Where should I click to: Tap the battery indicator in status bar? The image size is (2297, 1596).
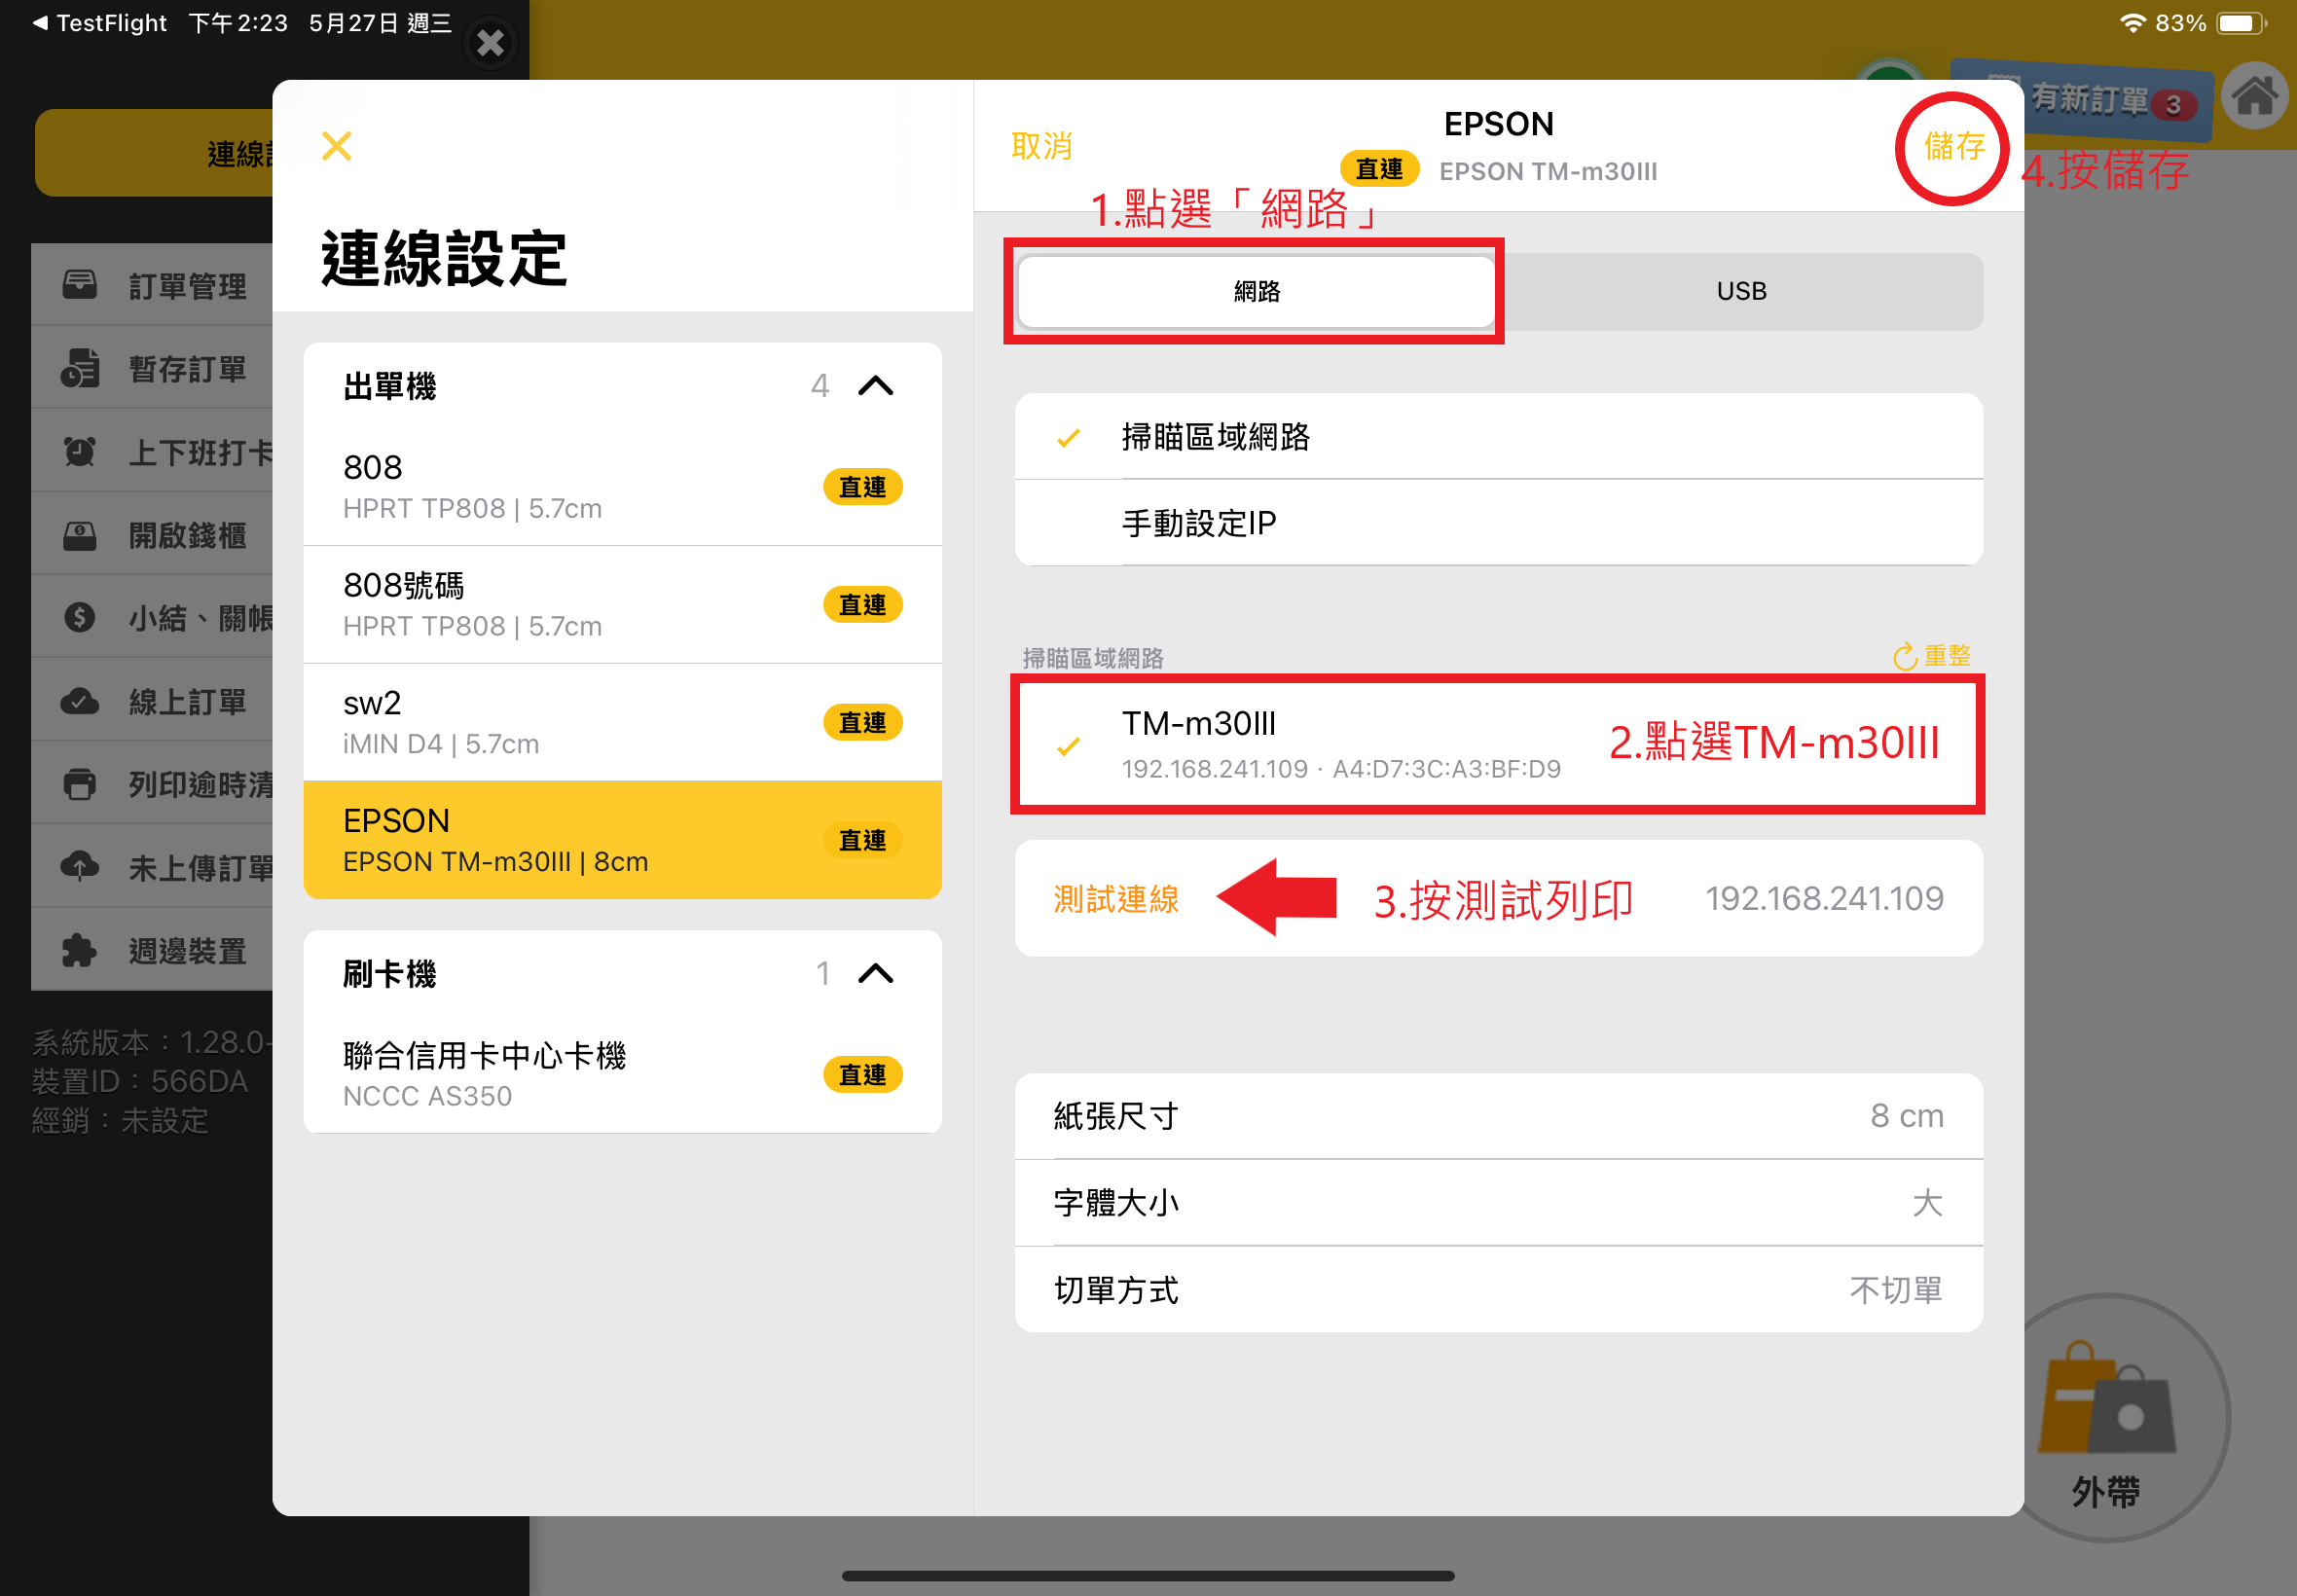pos(2241,23)
